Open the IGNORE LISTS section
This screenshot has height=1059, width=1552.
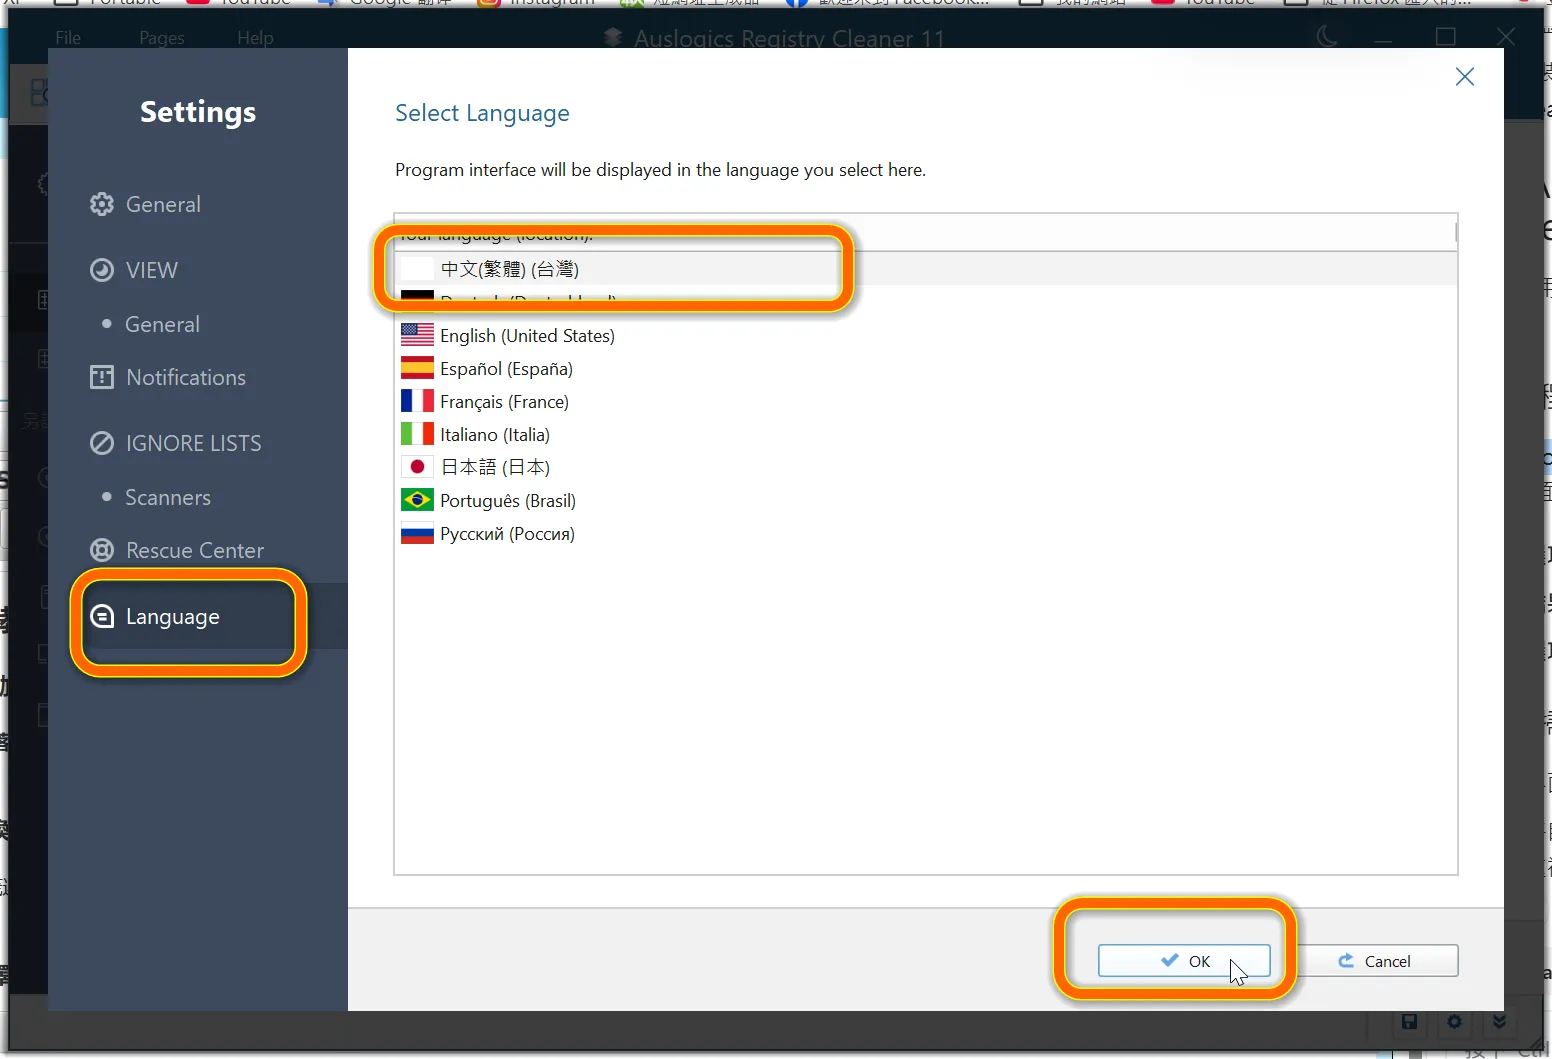[176, 443]
